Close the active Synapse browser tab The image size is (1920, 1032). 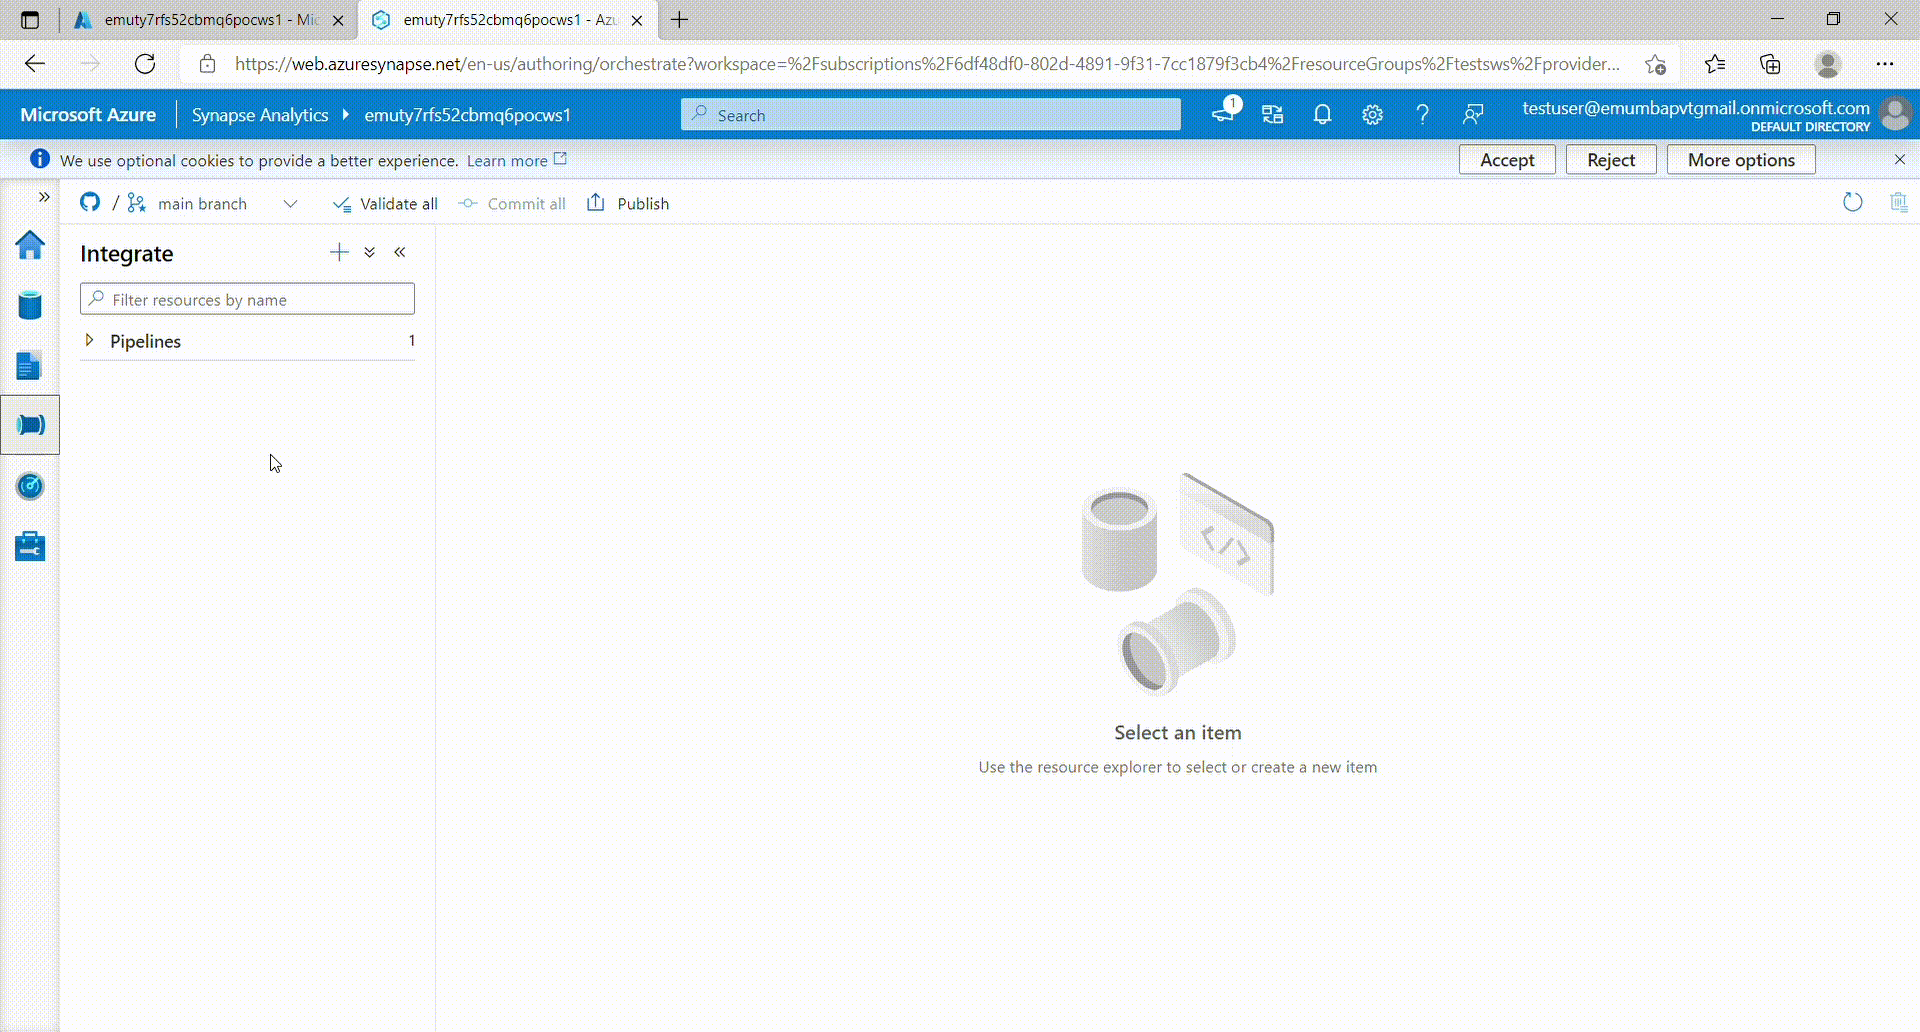point(637,20)
